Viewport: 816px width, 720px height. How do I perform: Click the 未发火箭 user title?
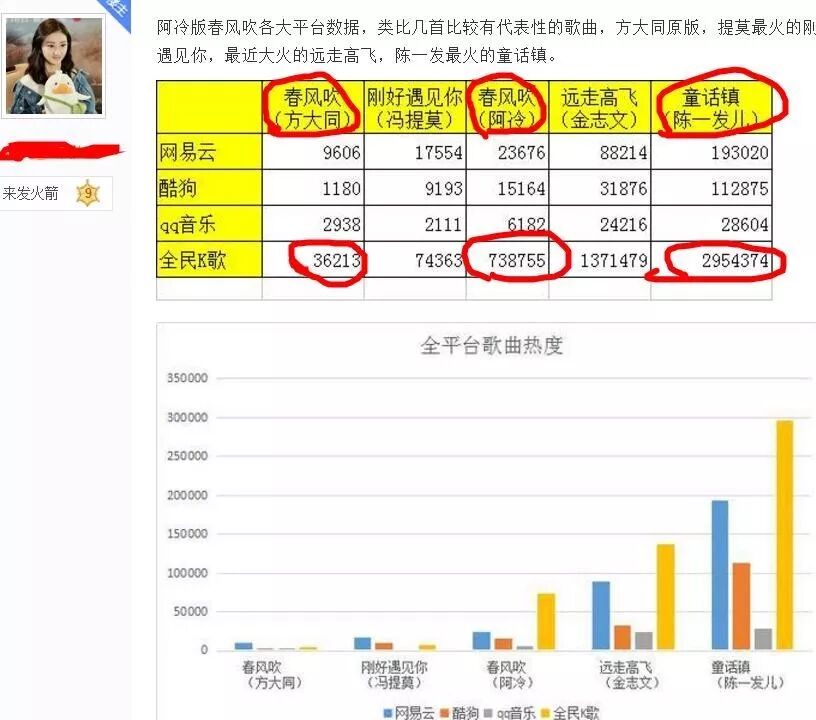(30, 194)
